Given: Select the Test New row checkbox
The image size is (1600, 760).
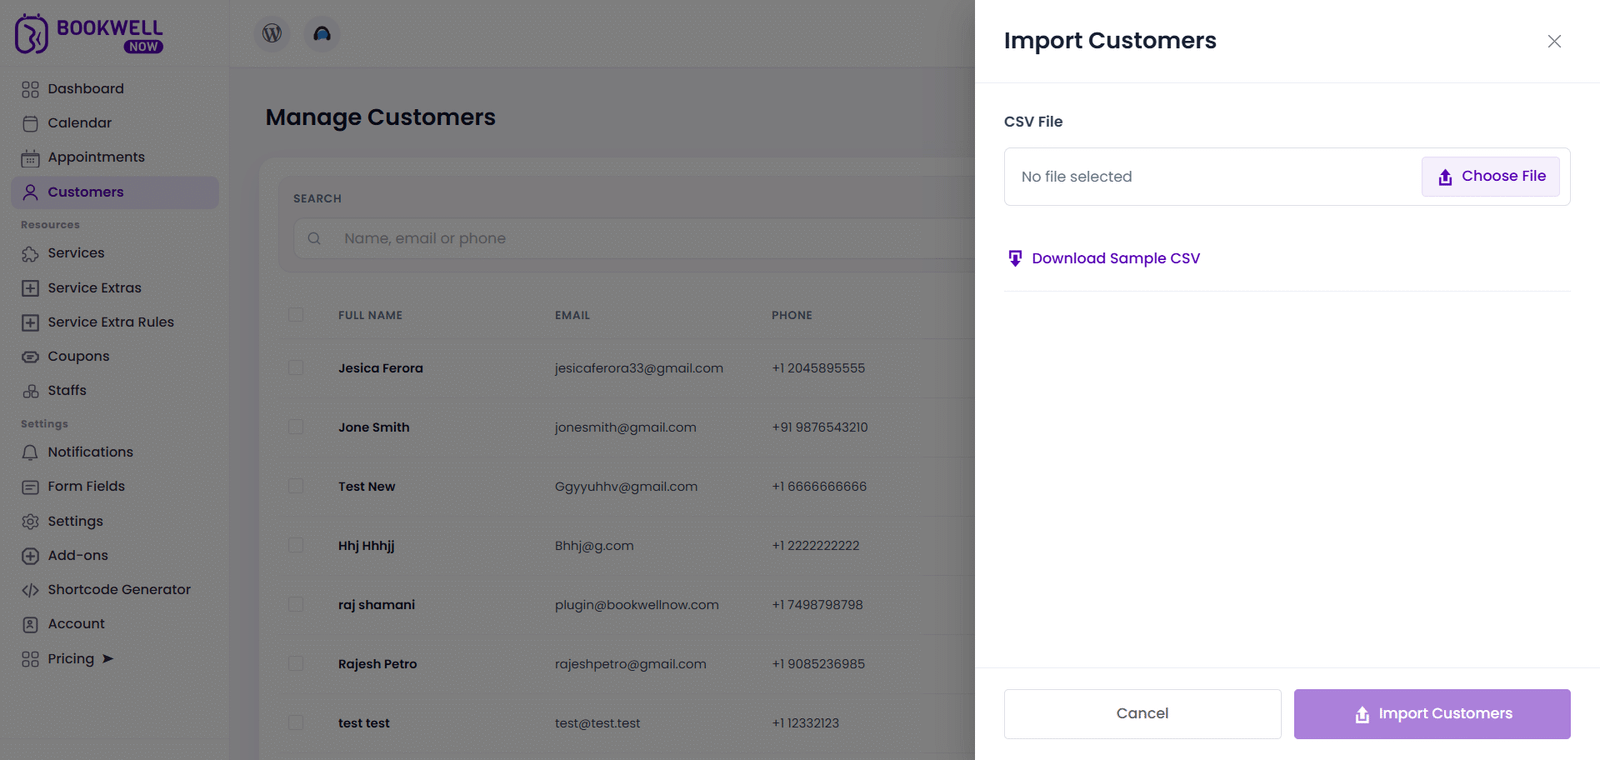Looking at the screenshot, I should point(296,486).
